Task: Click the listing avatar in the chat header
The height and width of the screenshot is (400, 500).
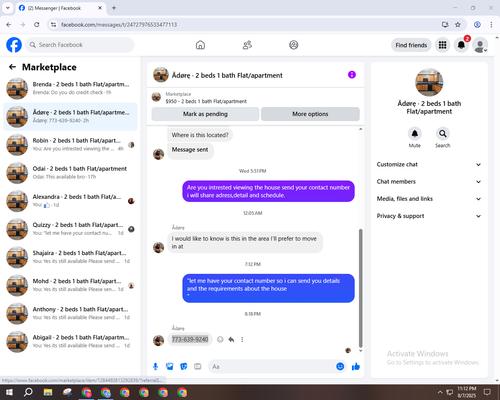Action: (161, 75)
